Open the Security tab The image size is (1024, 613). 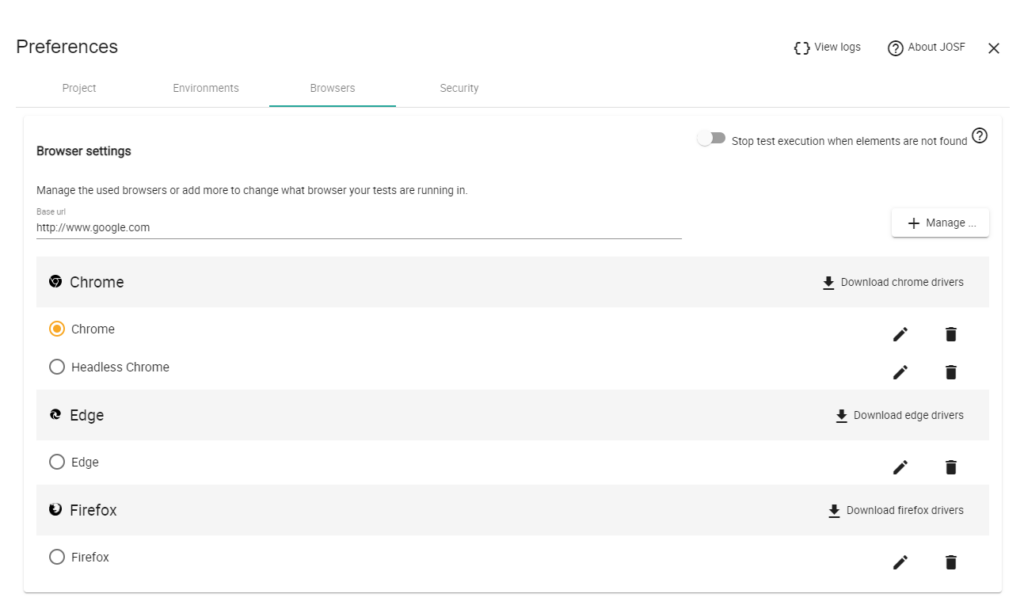(459, 88)
